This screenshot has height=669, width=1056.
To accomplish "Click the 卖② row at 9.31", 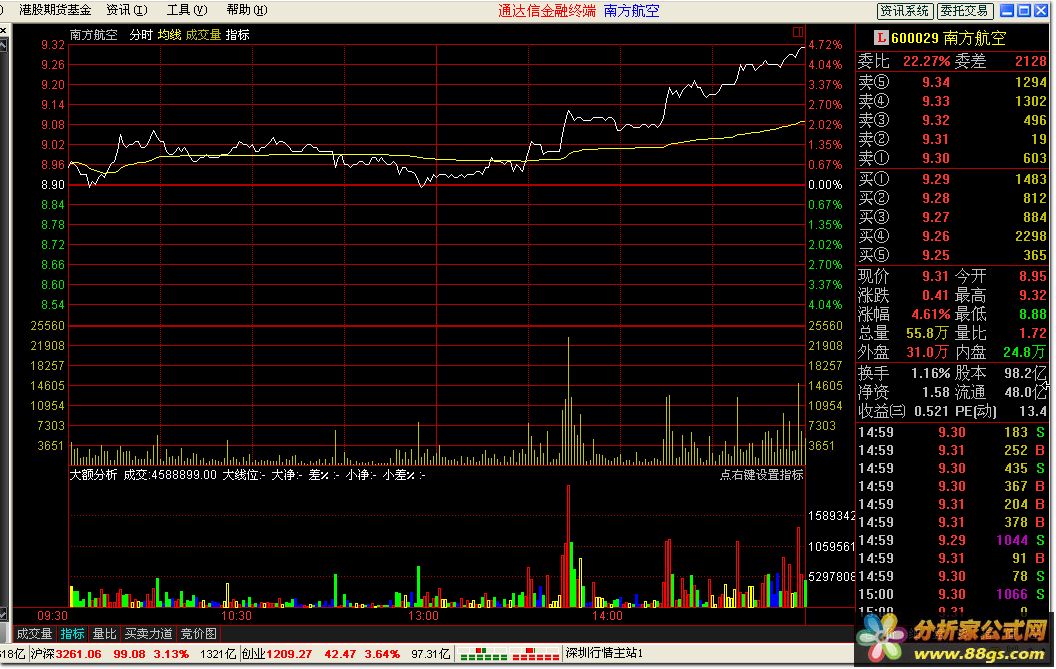I will (x=952, y=139).
